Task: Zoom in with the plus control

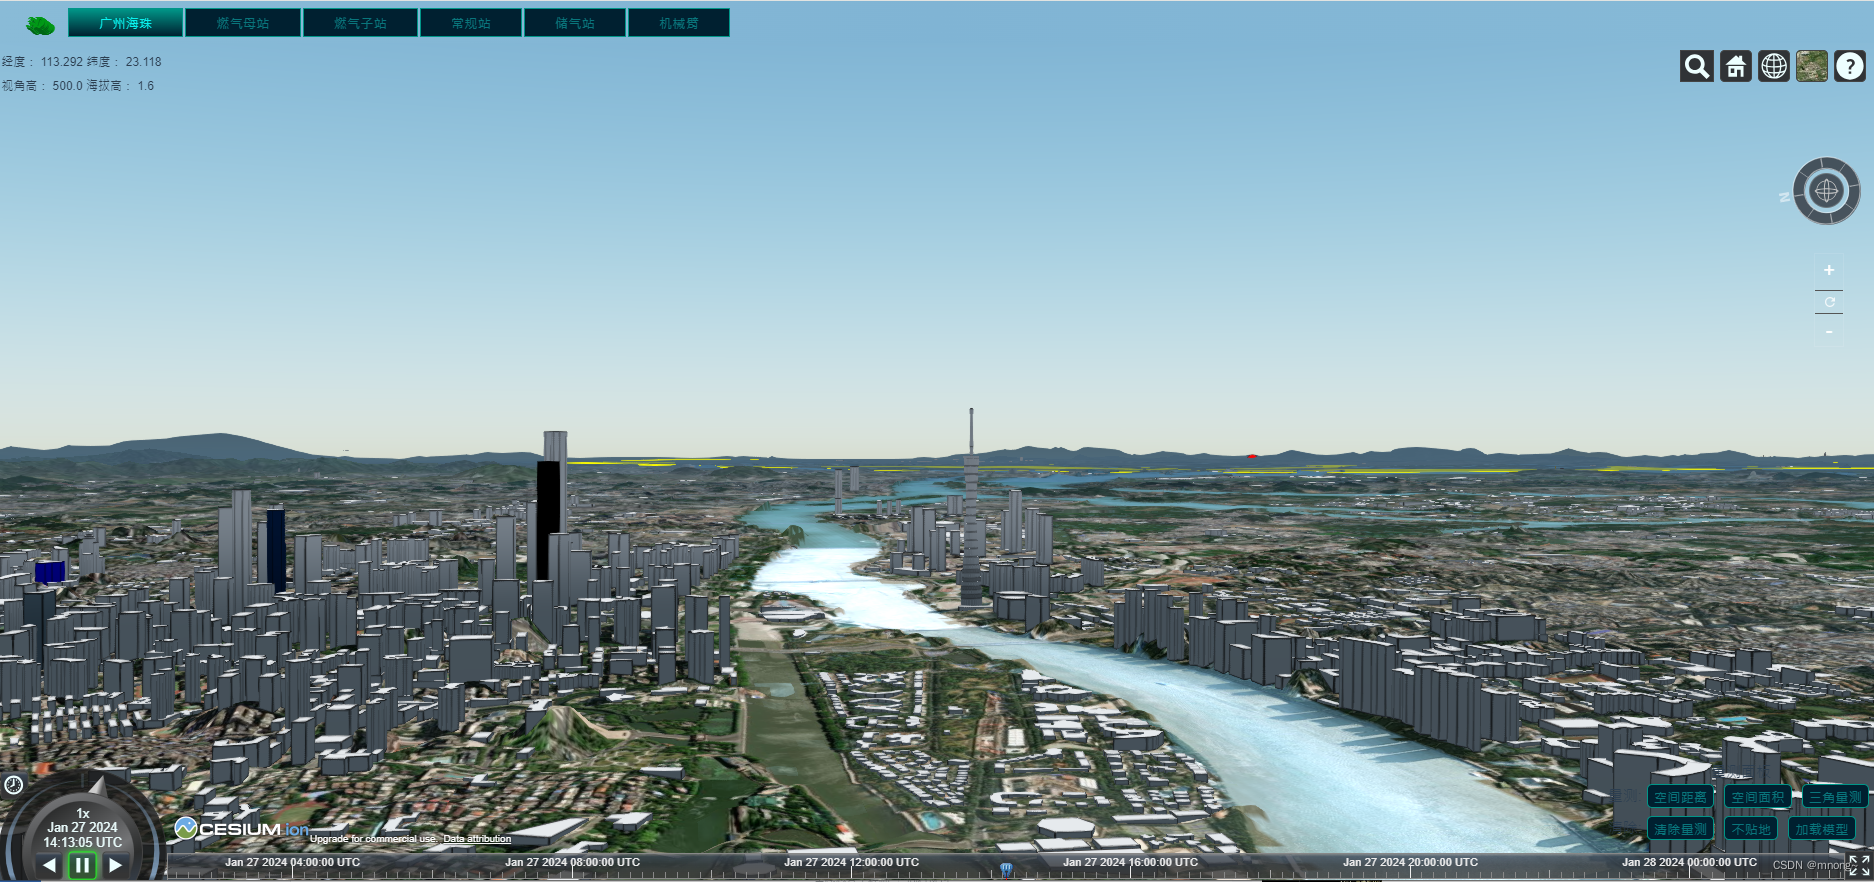Action: tap(1829, 270)
